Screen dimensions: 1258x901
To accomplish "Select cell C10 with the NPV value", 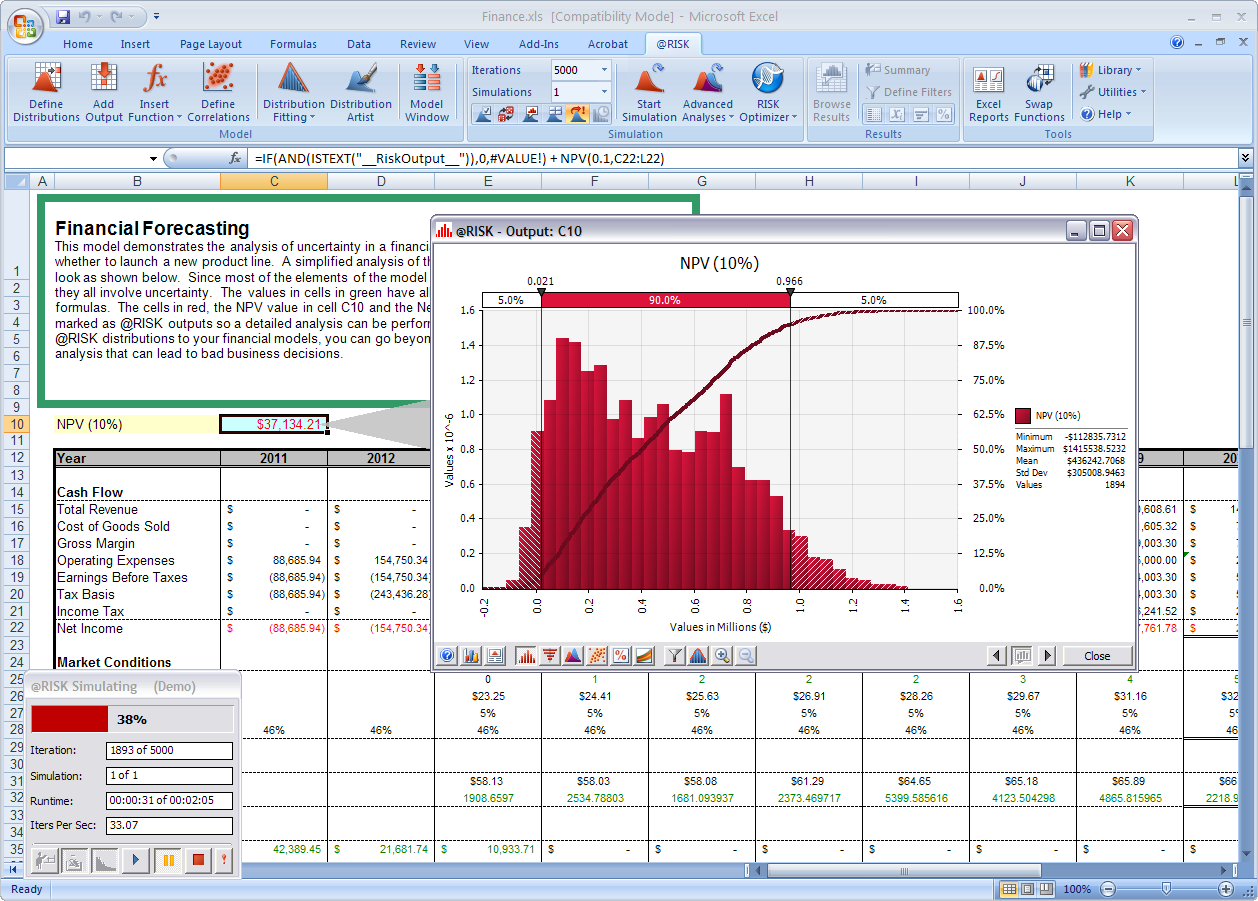I will click(x=273, y=424).
